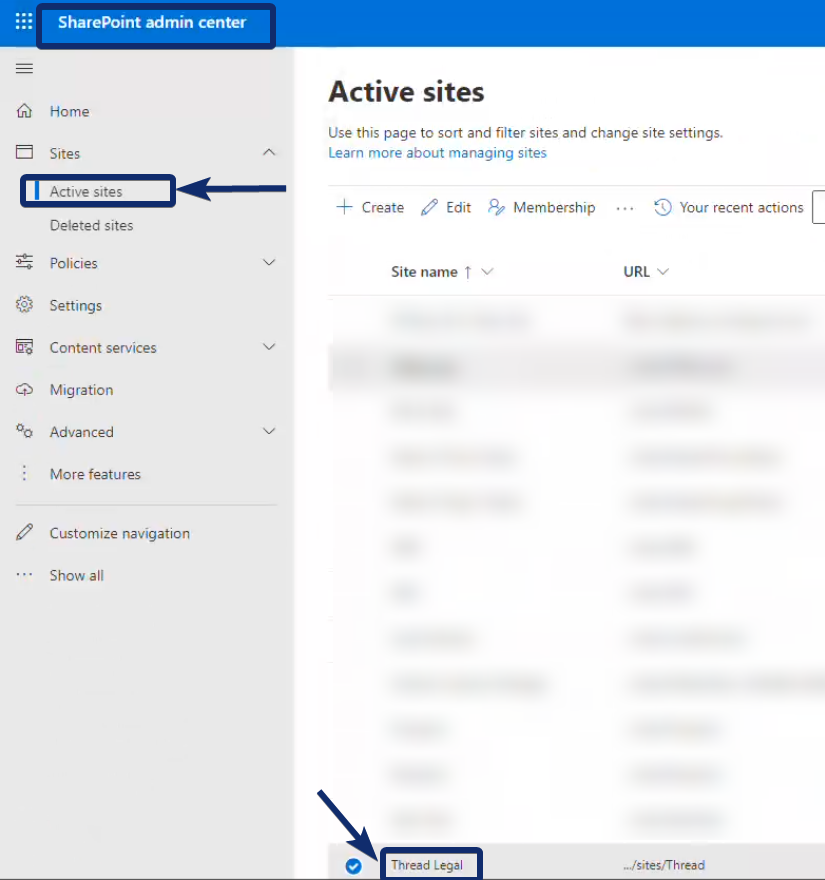Expand the Policies section chevron
825x880 pixels.
coord(269,262)
